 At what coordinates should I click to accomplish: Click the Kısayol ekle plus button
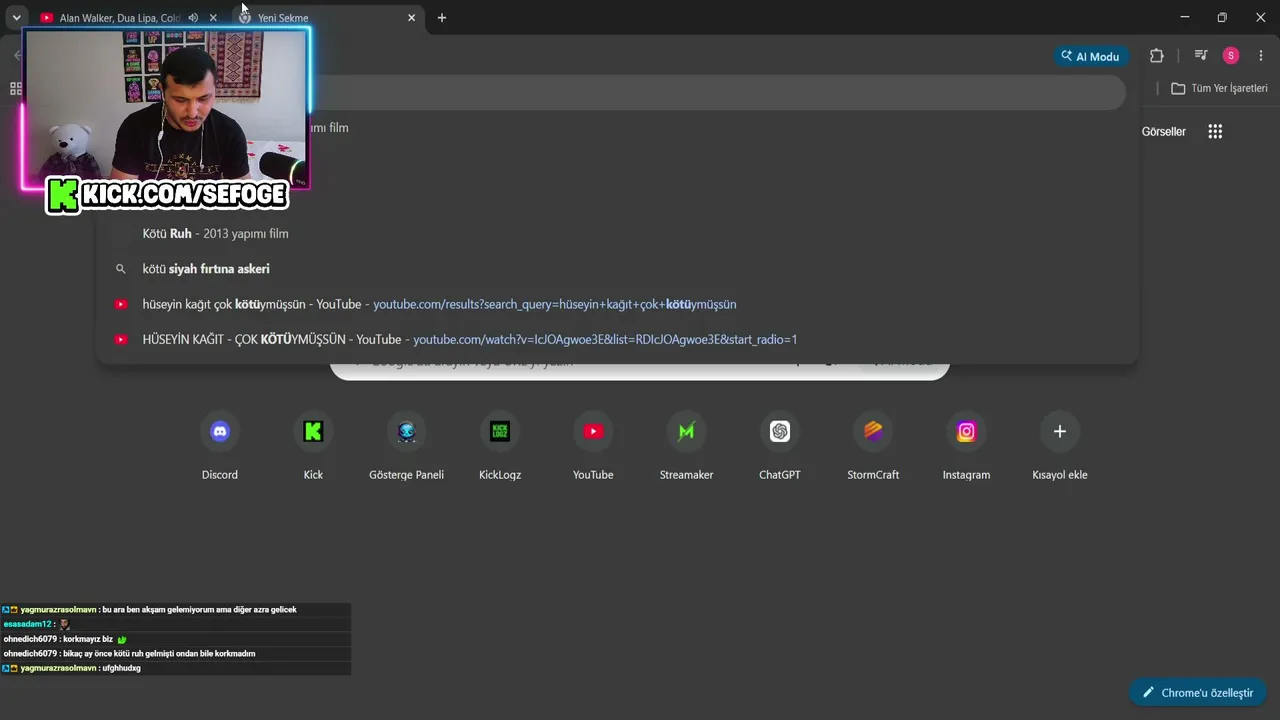pyautogui.click(x=1060, y=431)
